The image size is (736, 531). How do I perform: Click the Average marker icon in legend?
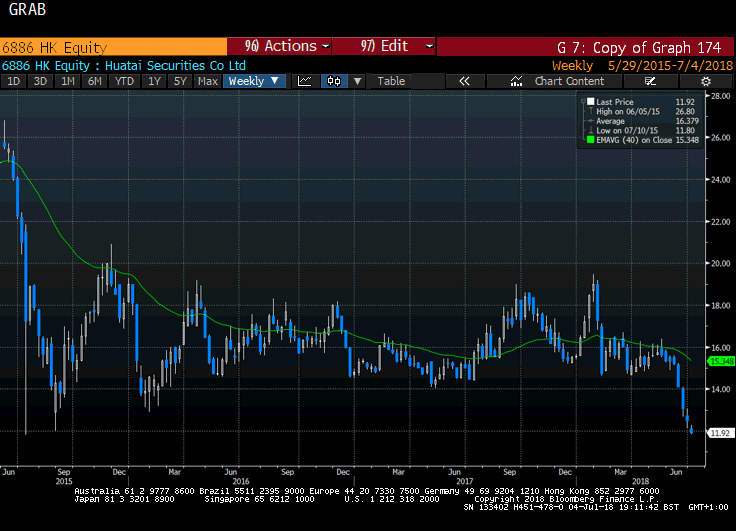click(591, 121)
